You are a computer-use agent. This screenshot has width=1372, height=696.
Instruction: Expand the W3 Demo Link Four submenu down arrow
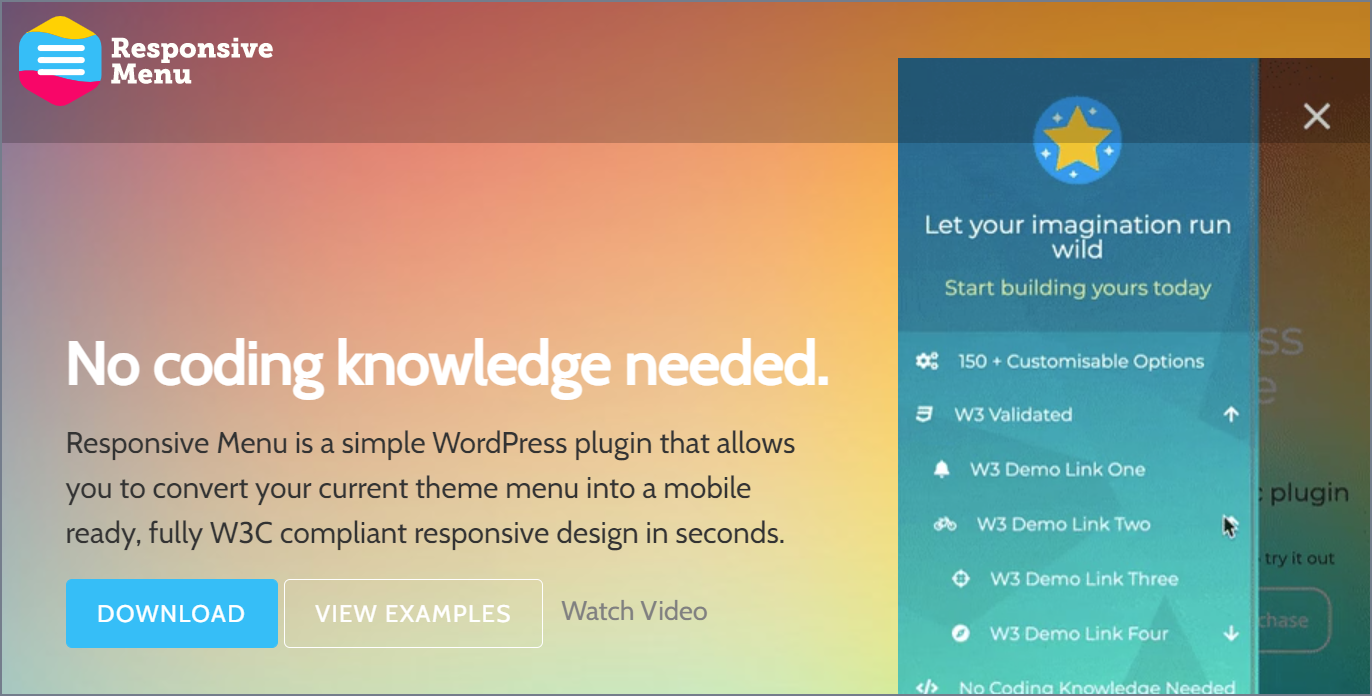1231,634
